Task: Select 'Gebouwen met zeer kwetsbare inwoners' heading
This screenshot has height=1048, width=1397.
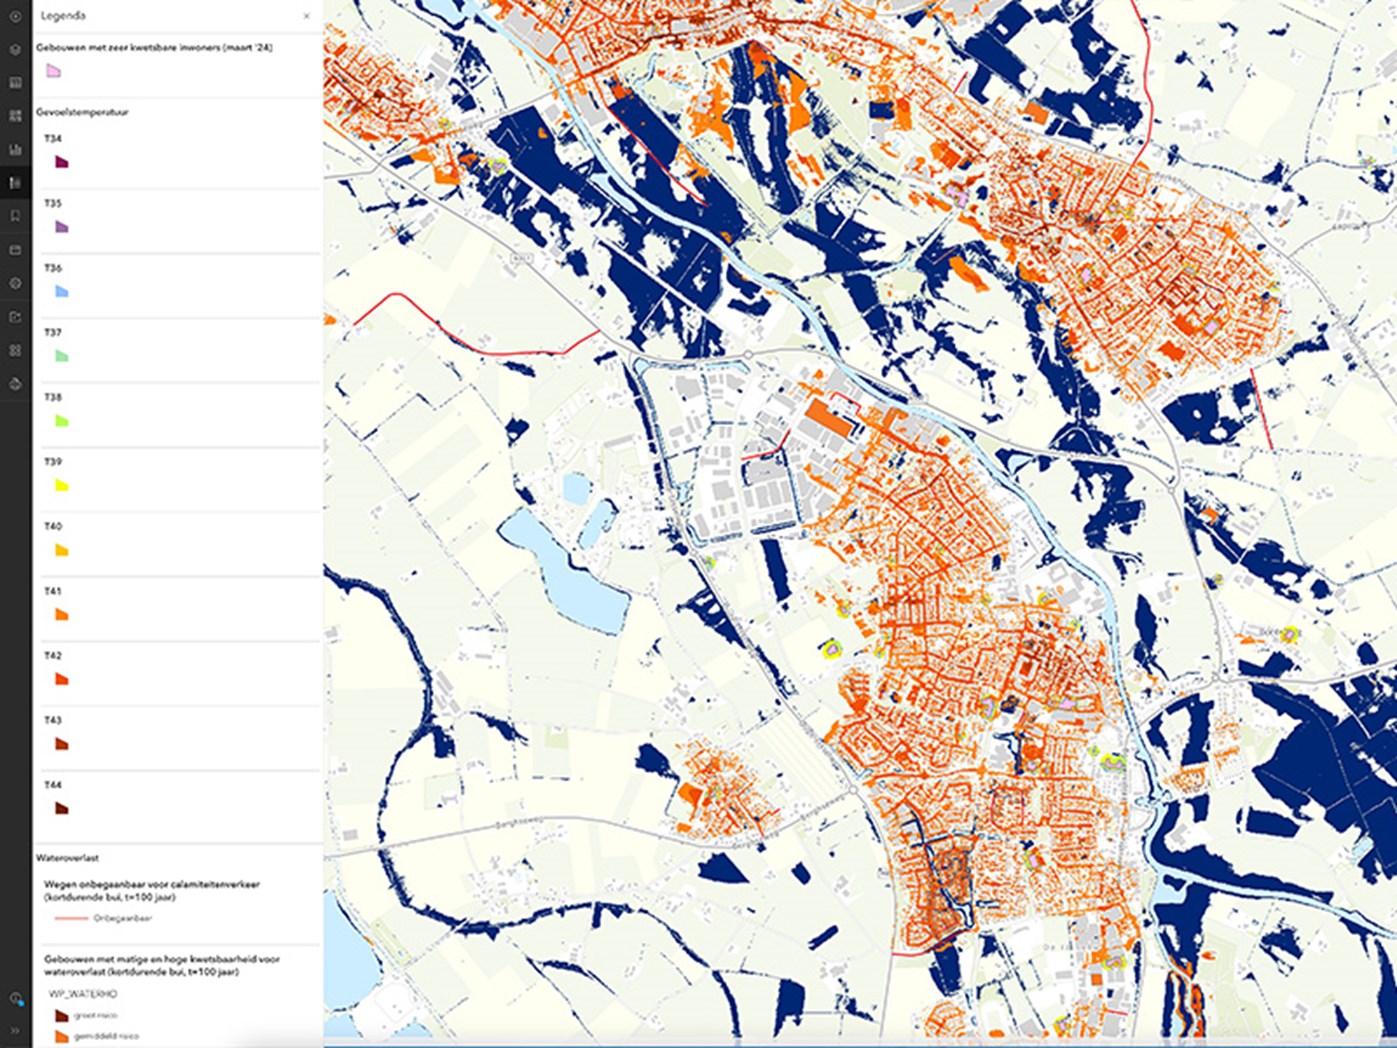Action: [154, 47]
